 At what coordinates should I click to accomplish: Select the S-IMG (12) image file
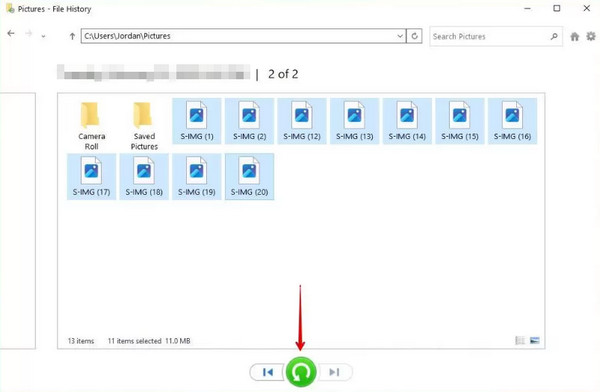tap(302, 121)
